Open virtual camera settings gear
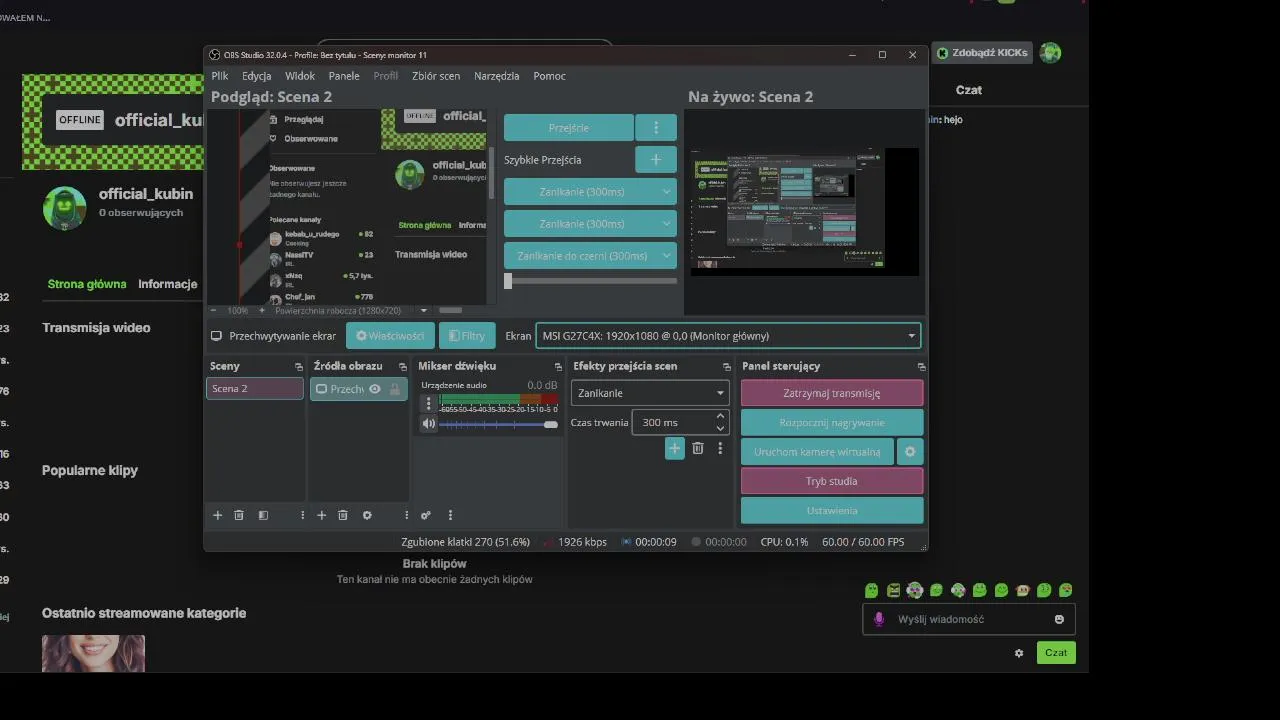1280x720 pixels. pos(910,452)
